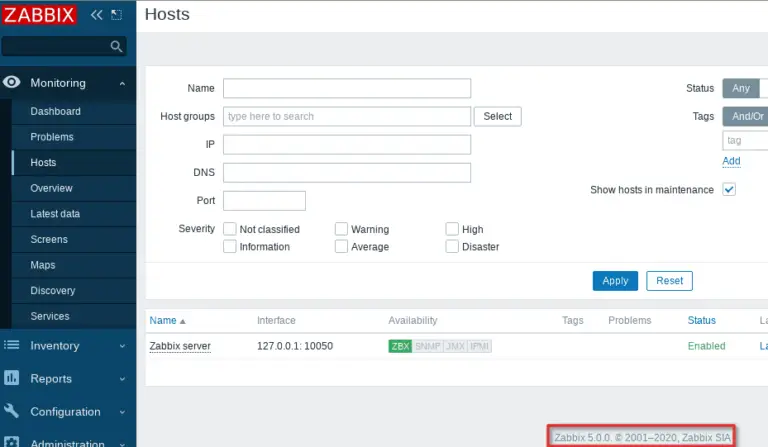768x447 pixels.
Task: Click the Enabled status link
Action: [706, 346]
